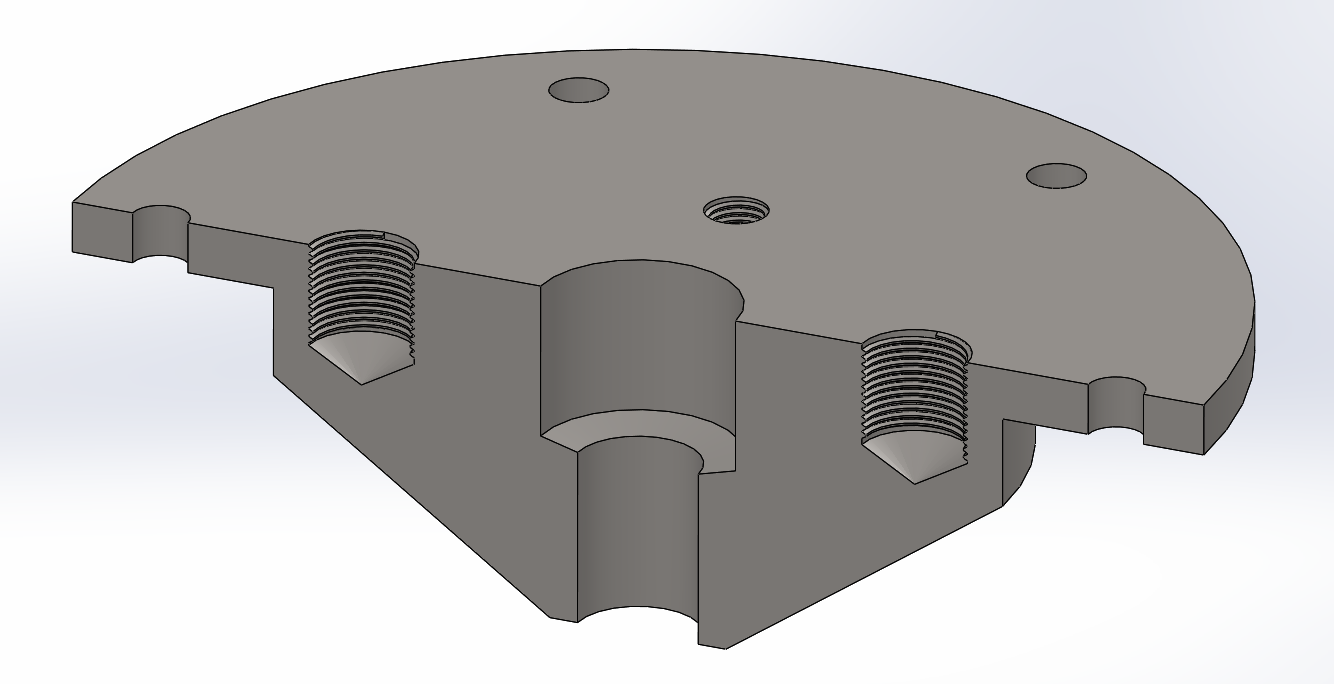Viewport: 1334px width, 684px height.
Task: Select the left sectioned threaded hole
Action: (x=364, y=305)
